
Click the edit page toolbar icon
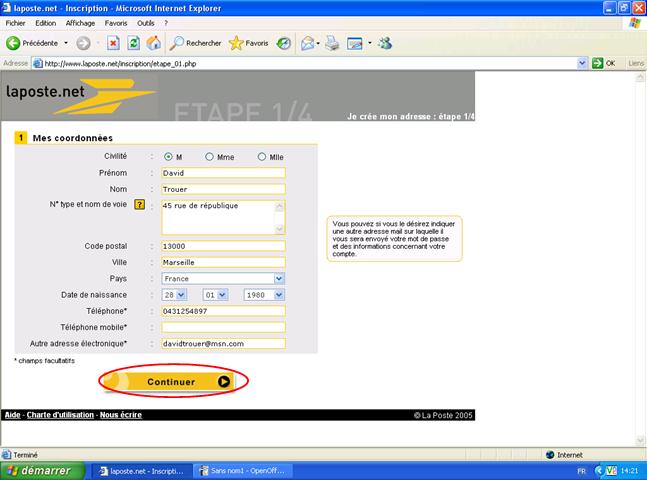click(354, 43)
